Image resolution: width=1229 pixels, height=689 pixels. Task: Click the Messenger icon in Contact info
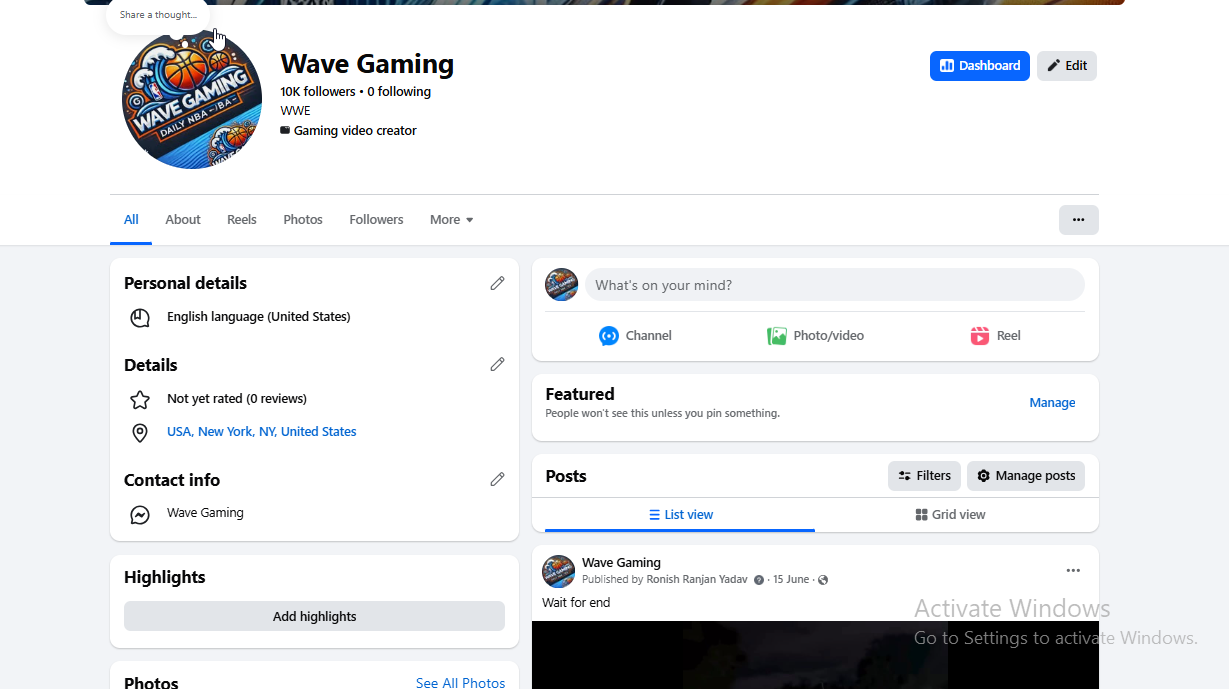coord(140,515)
